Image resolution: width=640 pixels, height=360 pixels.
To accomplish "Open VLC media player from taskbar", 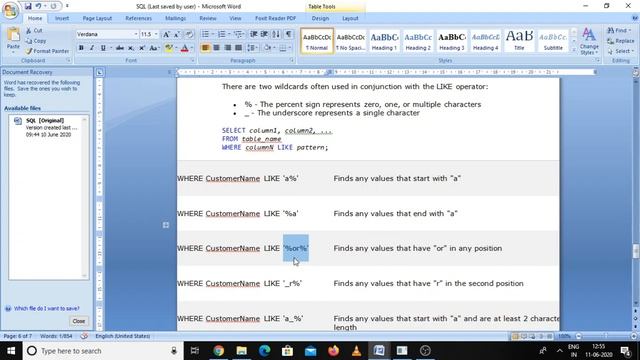I will pos(356,351).
